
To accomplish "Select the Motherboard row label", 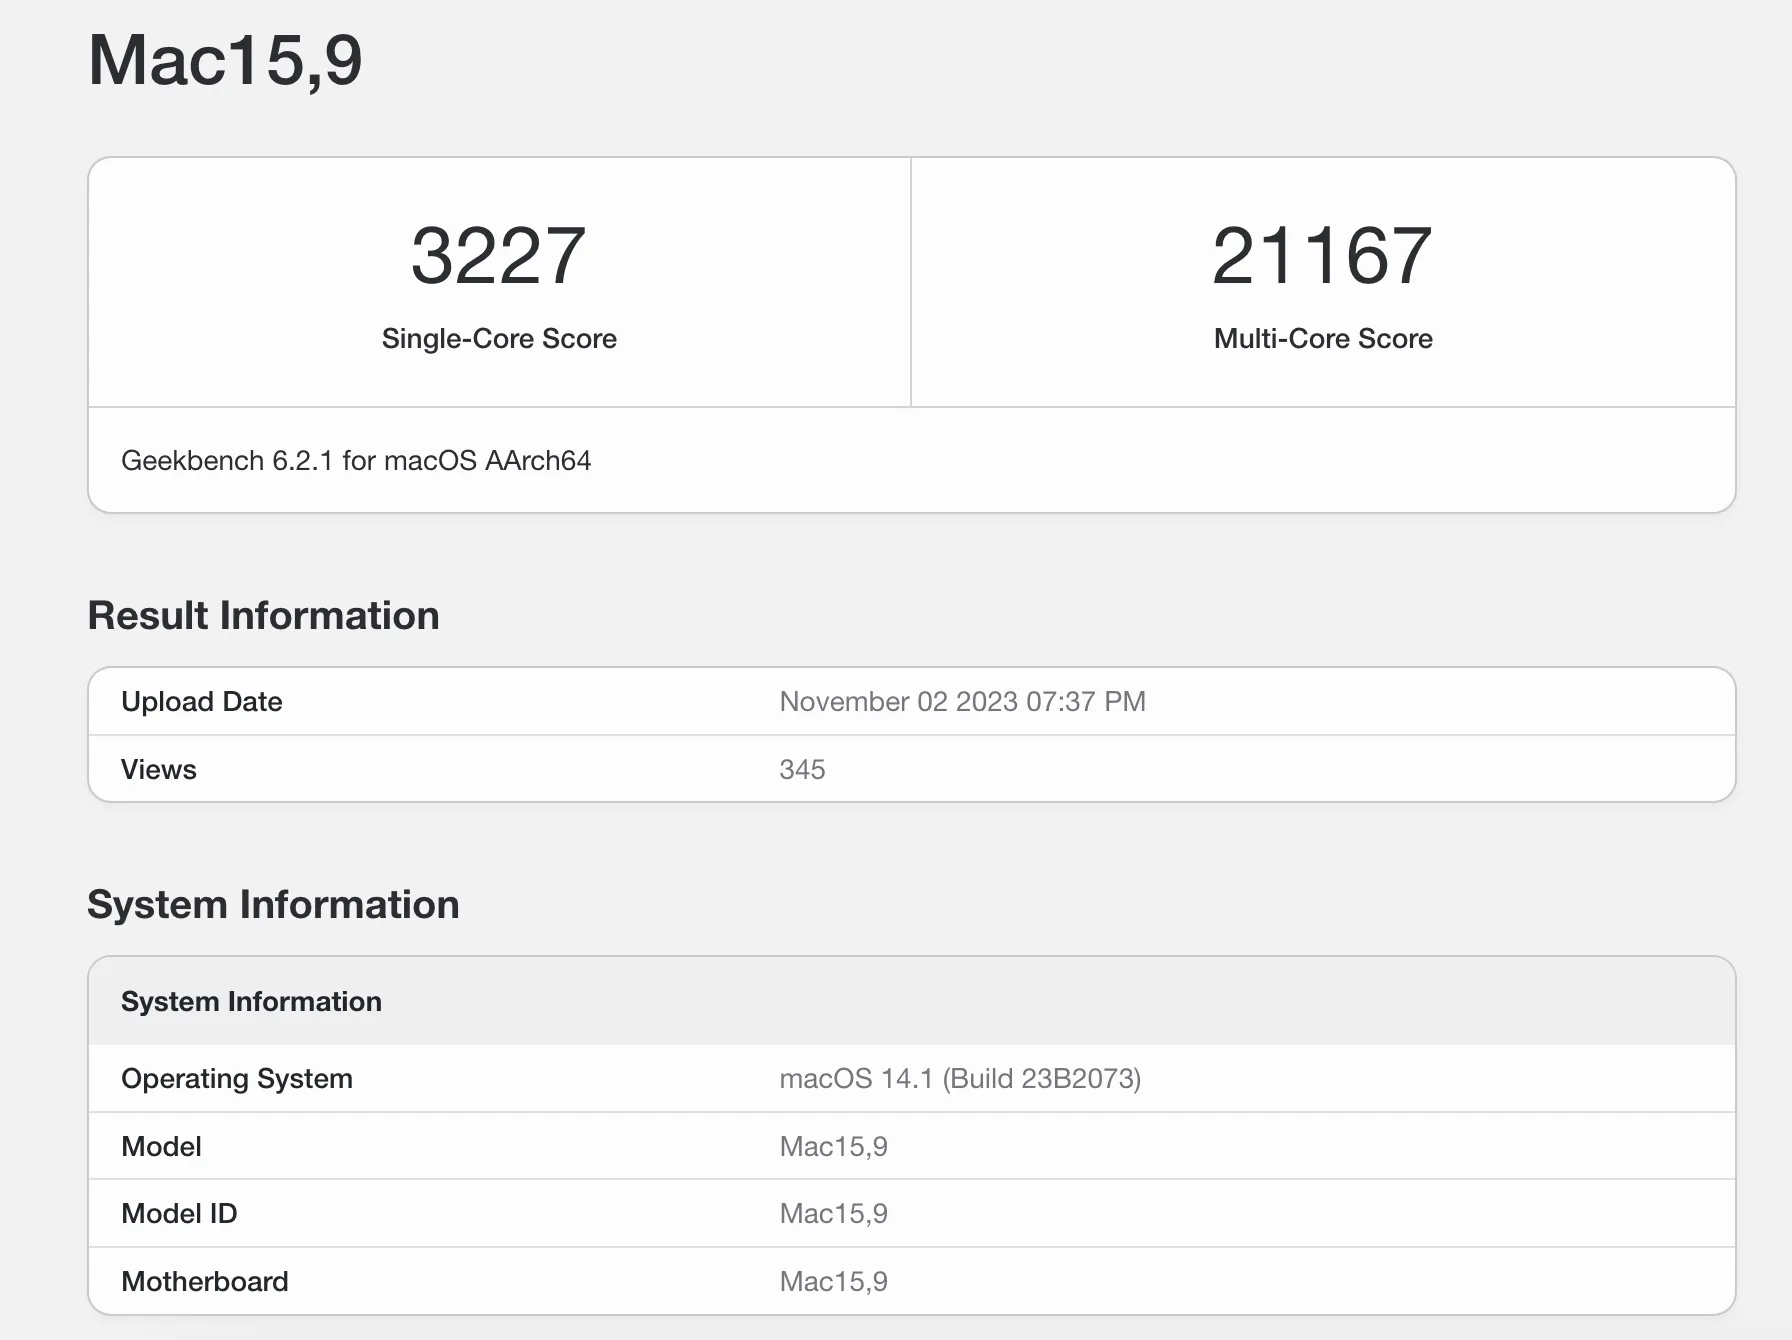I will (x=204, y=1282).
